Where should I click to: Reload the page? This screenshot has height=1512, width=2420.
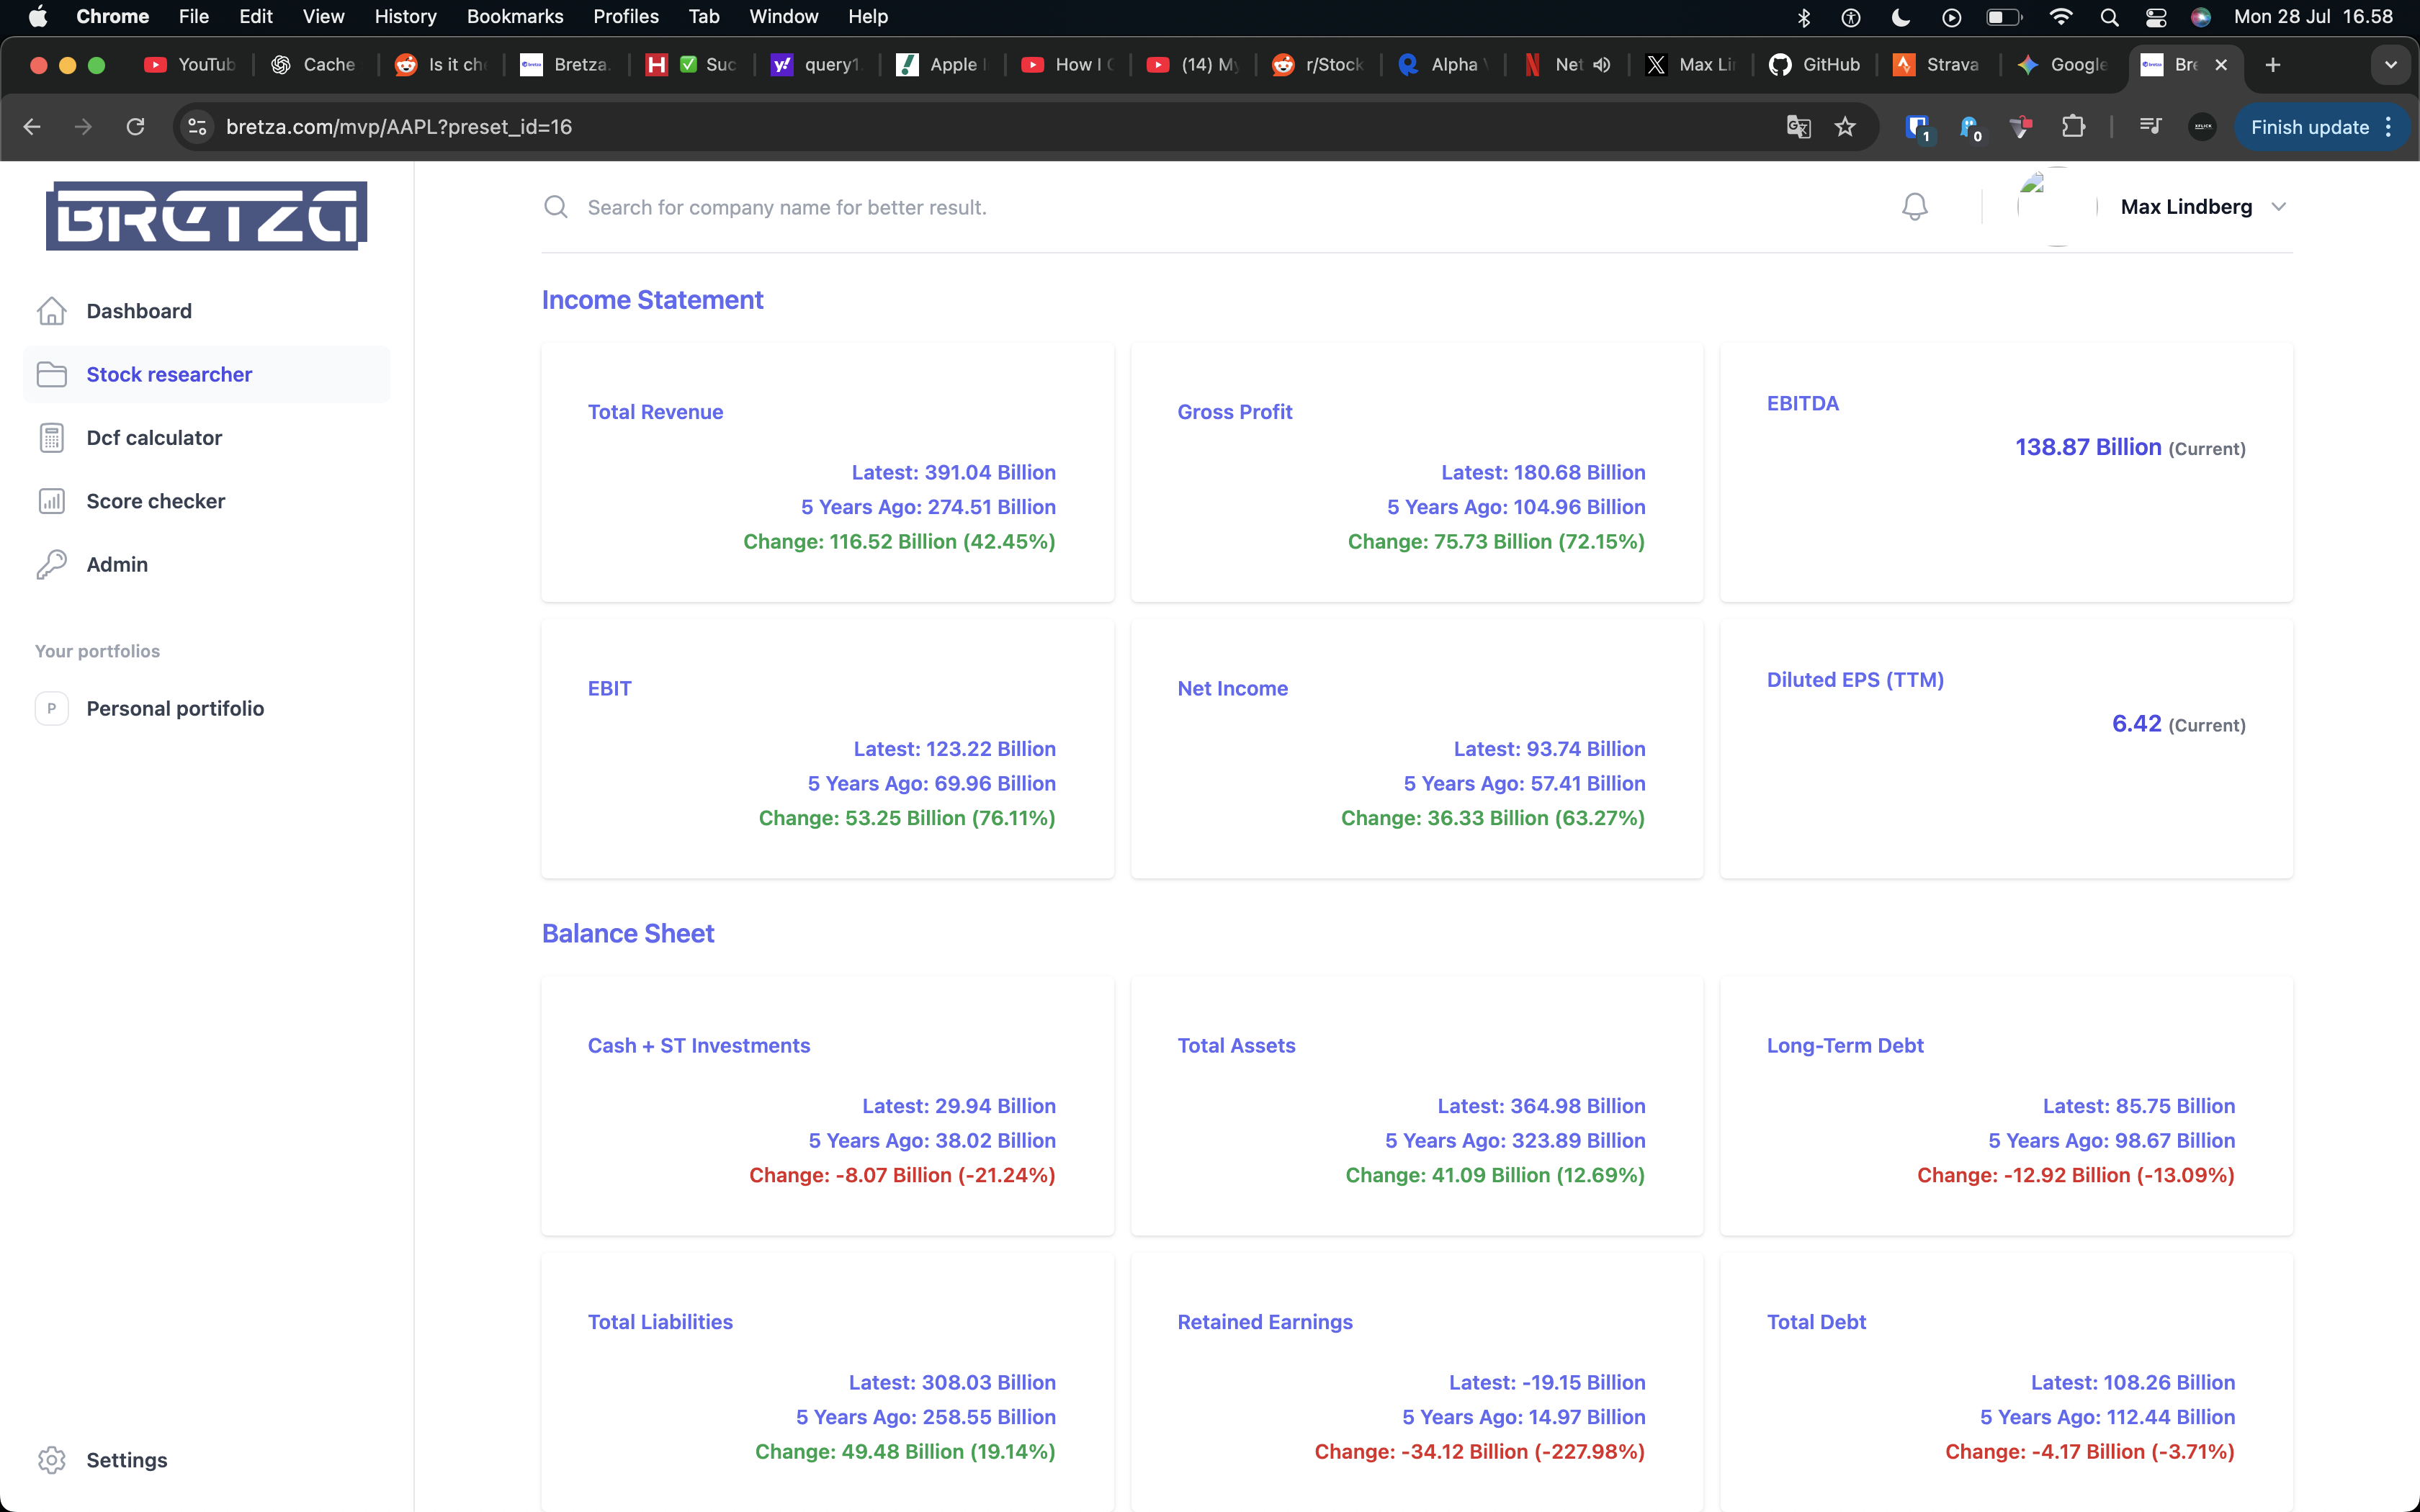135,127
